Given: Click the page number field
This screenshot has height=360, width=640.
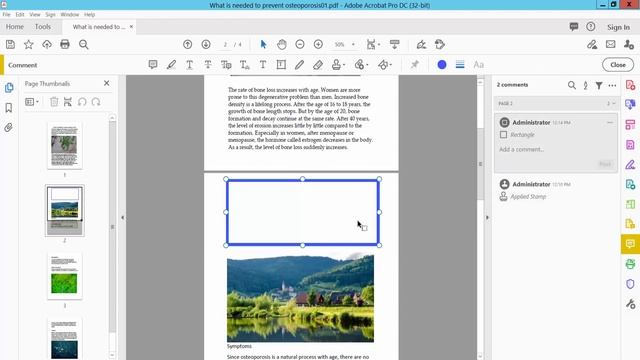Looking at the screenshot, I should (x=225, y=44).
